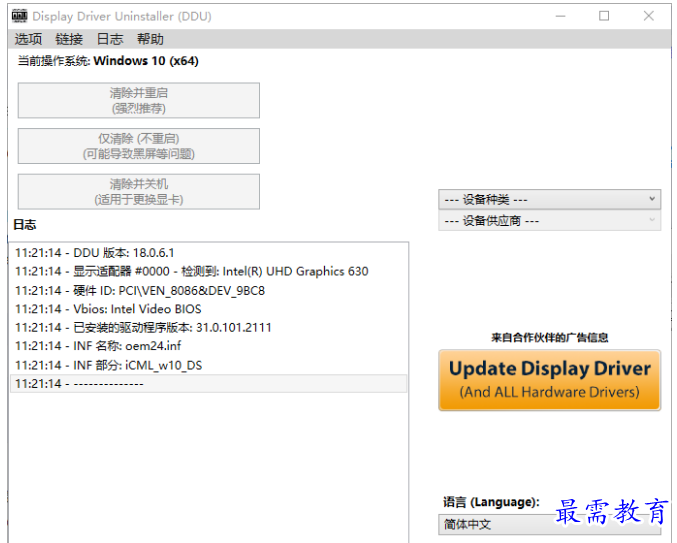Select the dashed separator log line
The height and width of the screenshot is (543, 677).
(x=209, y=384)
